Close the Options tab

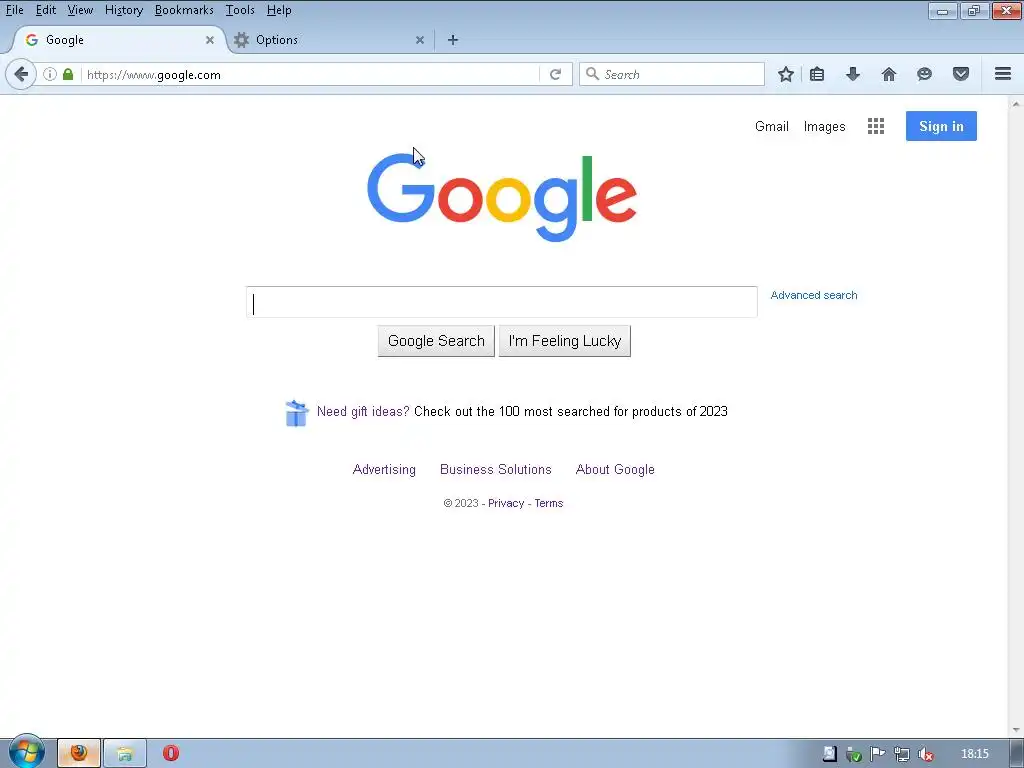(420, 40)
